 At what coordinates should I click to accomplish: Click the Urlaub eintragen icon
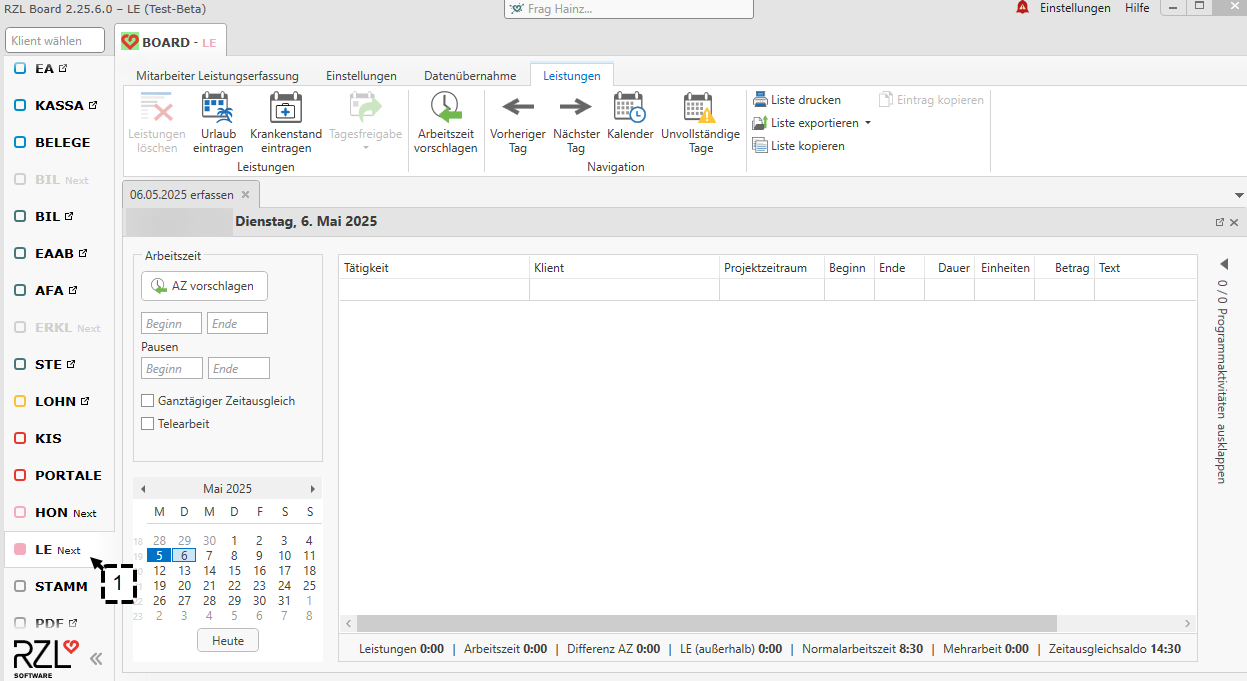point(216,108)
